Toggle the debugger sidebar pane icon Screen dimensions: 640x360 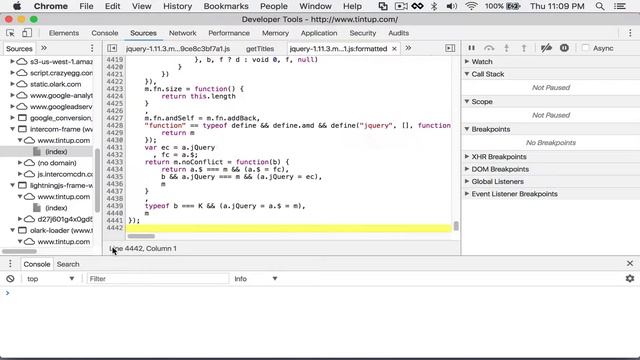[450, 48]
